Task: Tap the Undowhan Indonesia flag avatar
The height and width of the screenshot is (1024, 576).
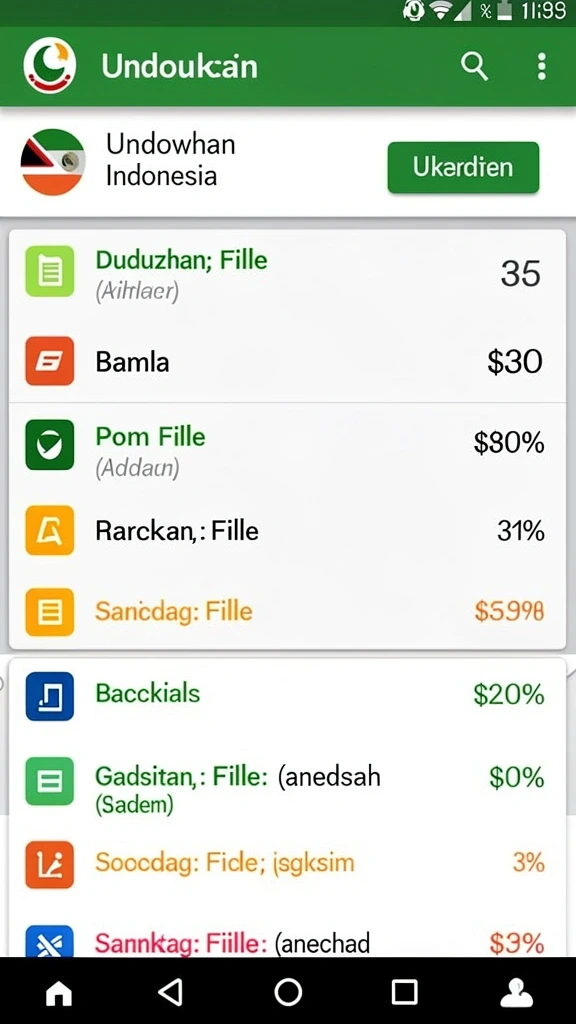Action: point(53,162)
